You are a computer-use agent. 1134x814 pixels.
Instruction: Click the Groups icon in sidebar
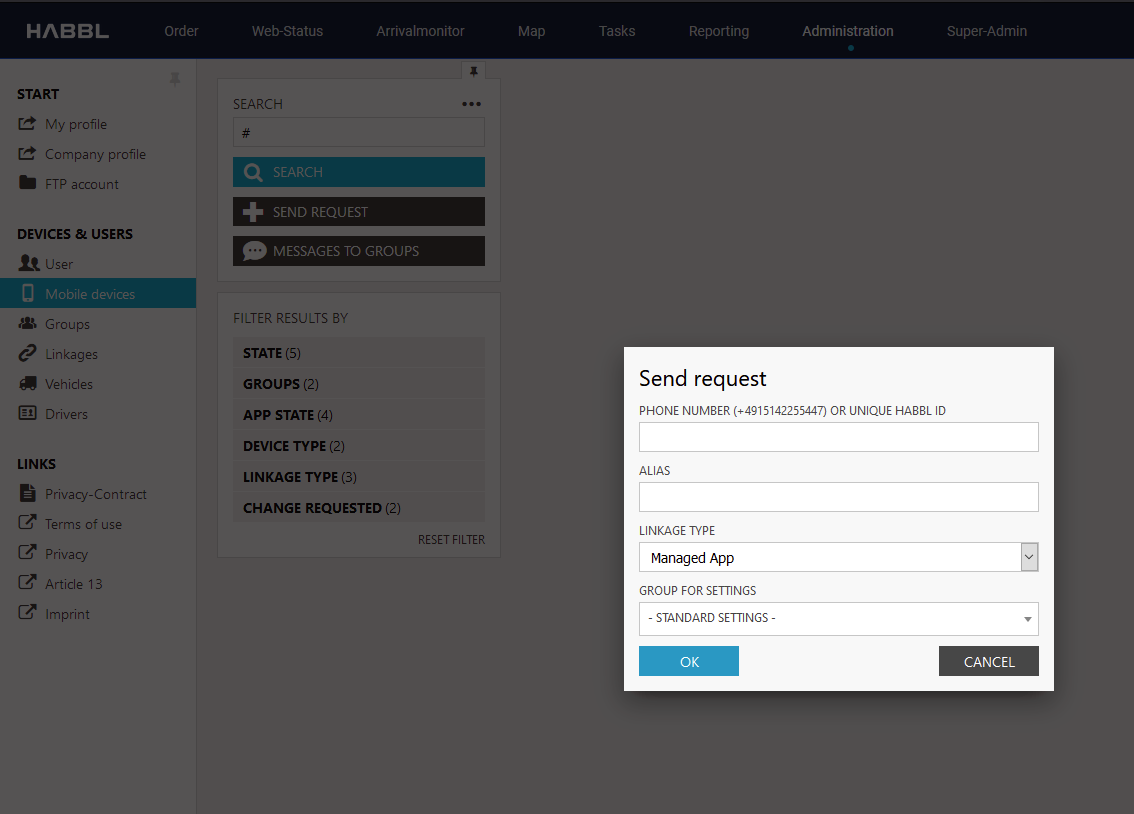pos(28,324)
